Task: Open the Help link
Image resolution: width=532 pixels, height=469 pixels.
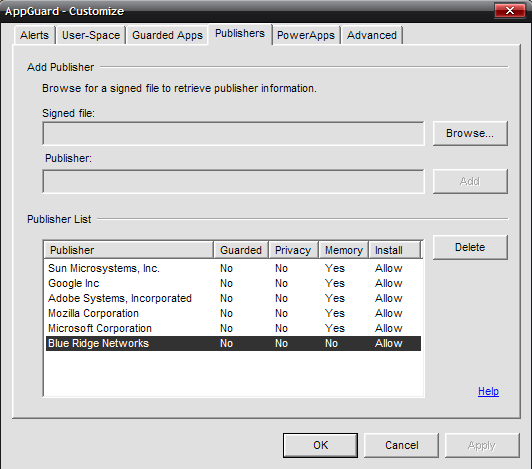Action: pos(488,391)
